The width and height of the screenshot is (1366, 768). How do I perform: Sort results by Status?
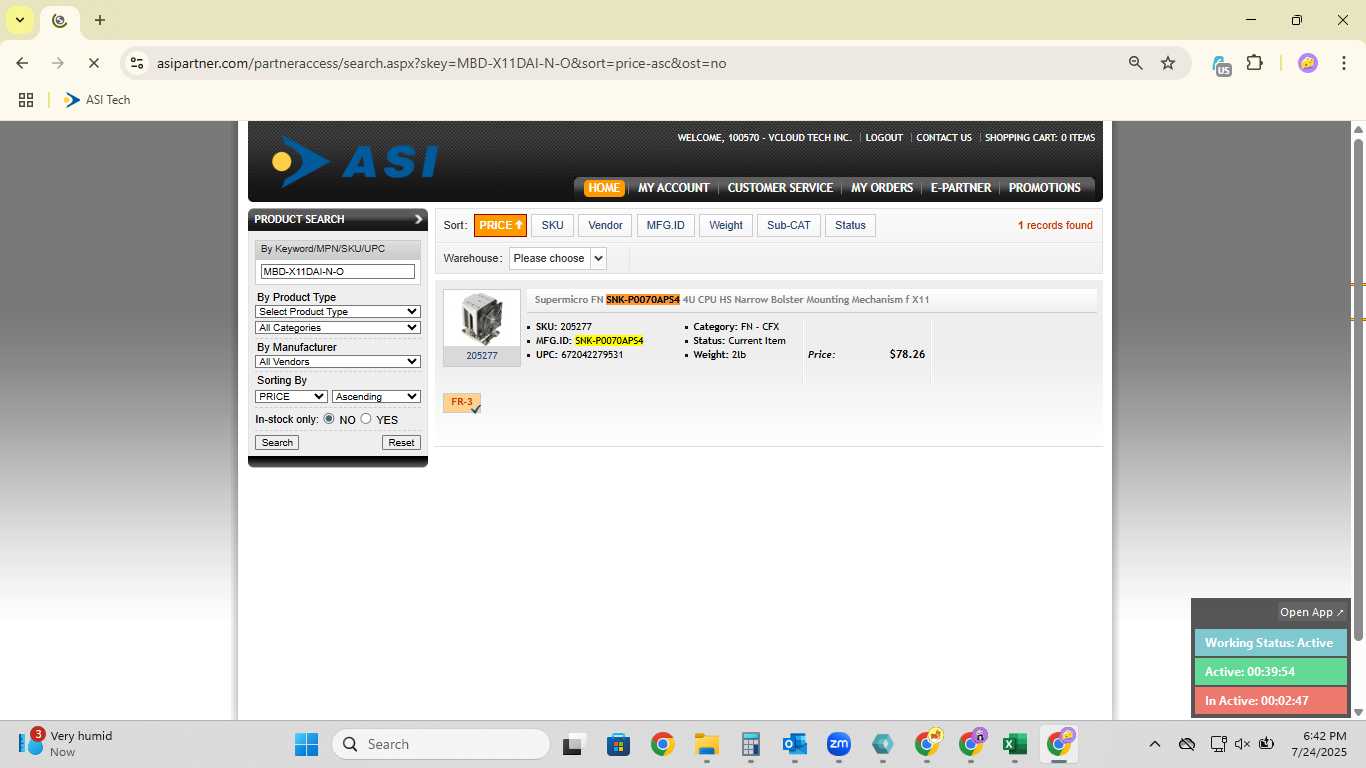[850, 225]
